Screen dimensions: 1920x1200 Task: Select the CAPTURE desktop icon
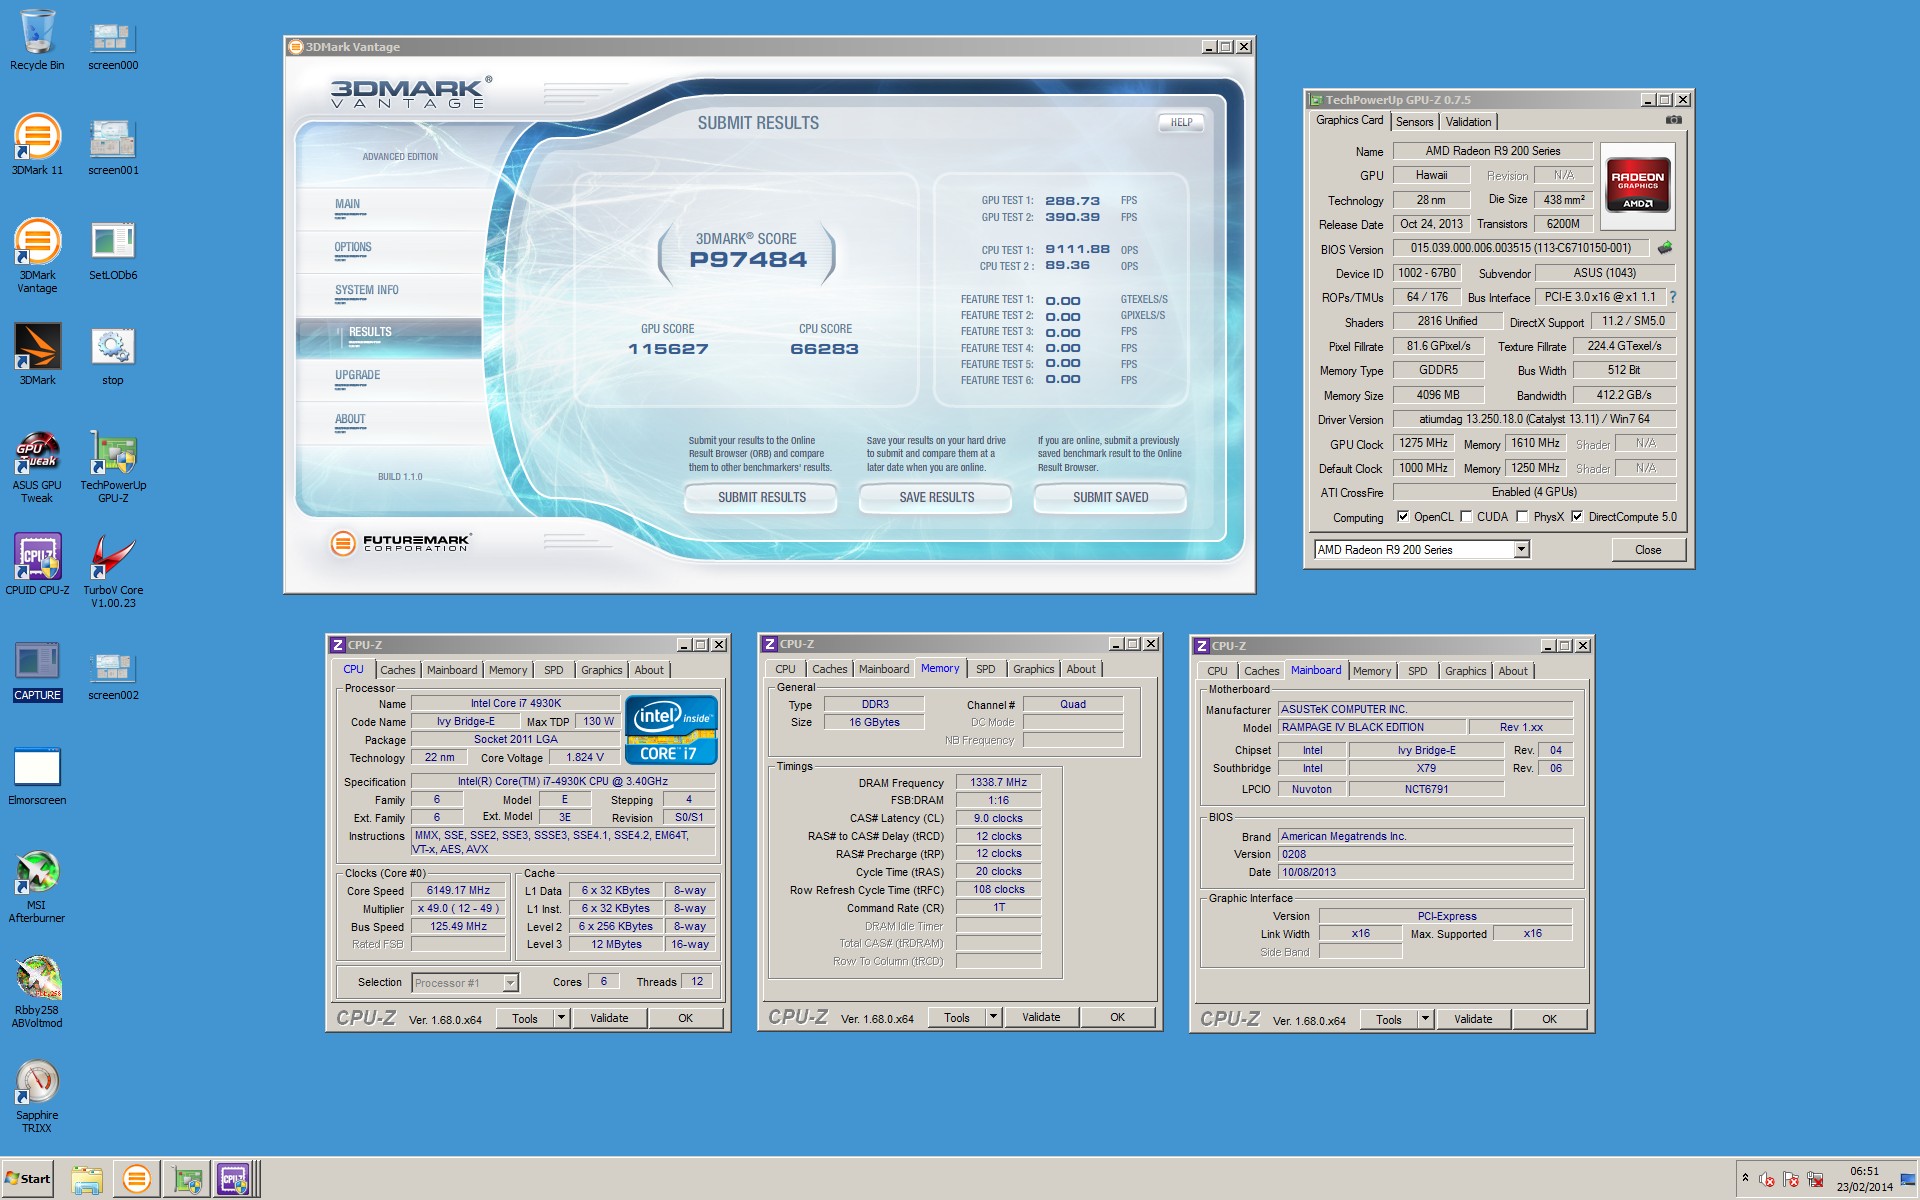pyautogui.click(x=37, y=672)
